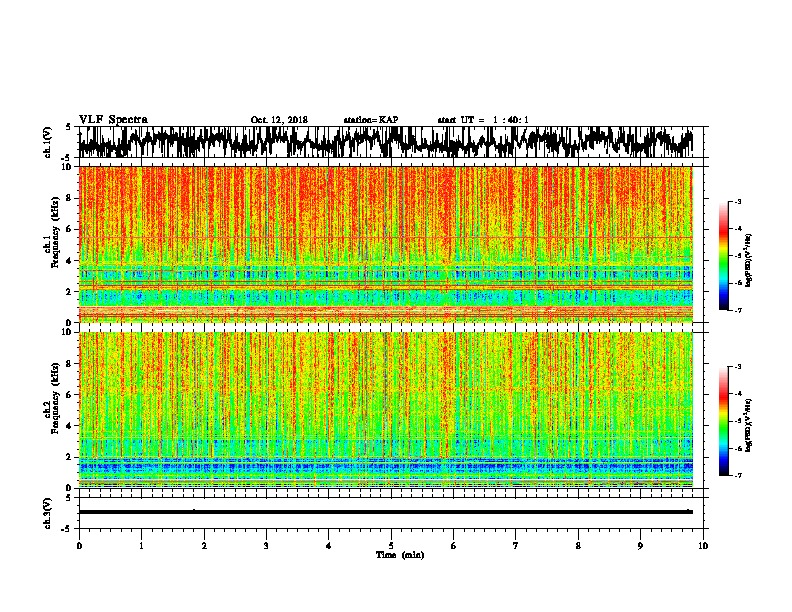
Task: Click time axis tick label "6"
Action: click(454, 546)
